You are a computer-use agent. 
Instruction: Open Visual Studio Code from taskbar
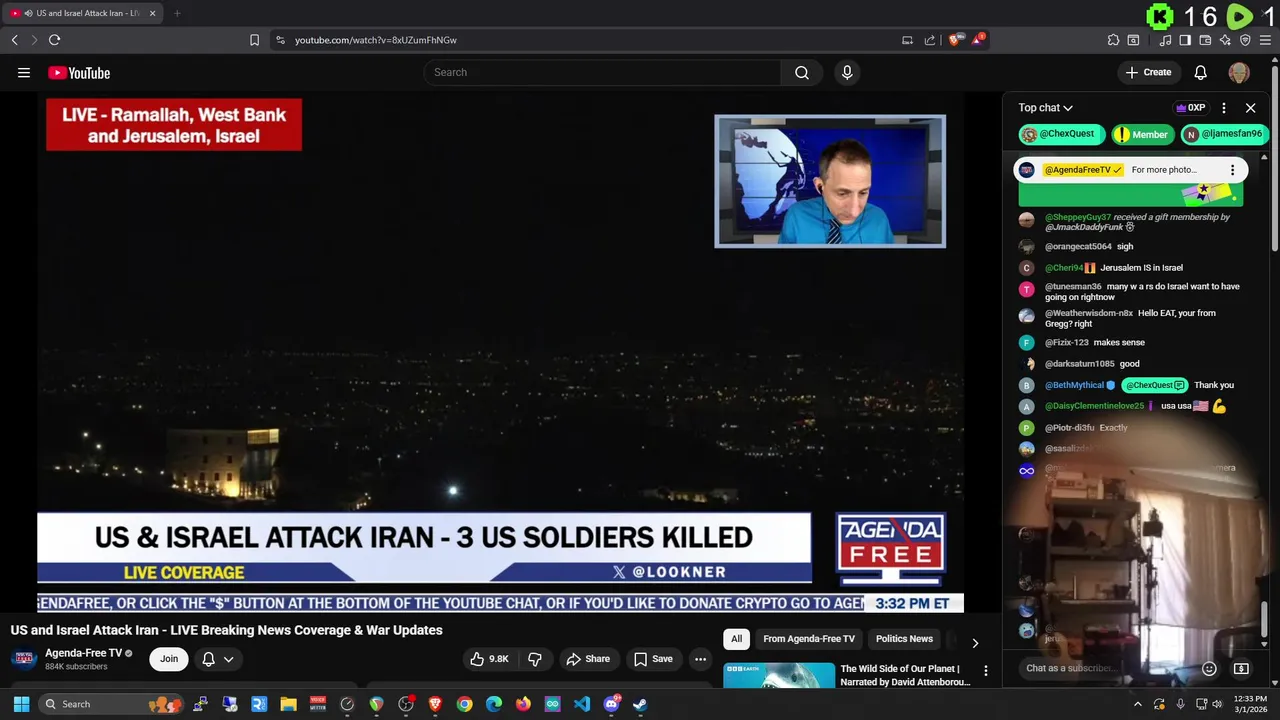tap(582, 704)
